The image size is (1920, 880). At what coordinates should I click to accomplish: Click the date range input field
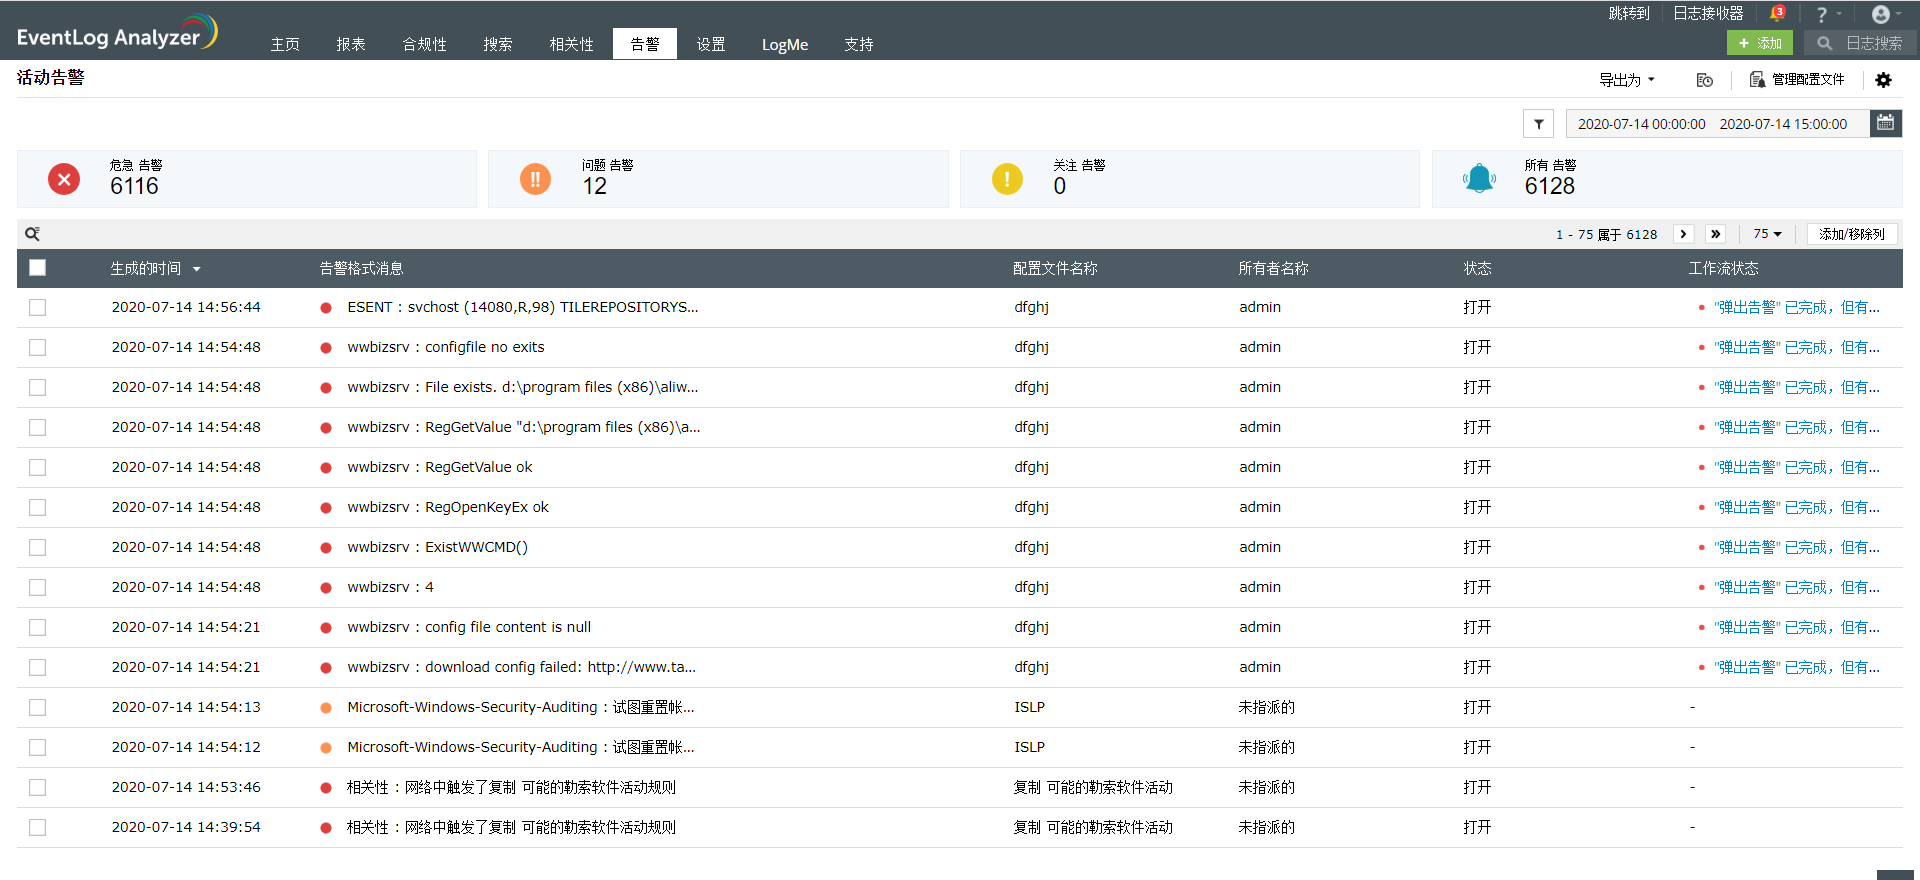click(x=1712, y=124)
